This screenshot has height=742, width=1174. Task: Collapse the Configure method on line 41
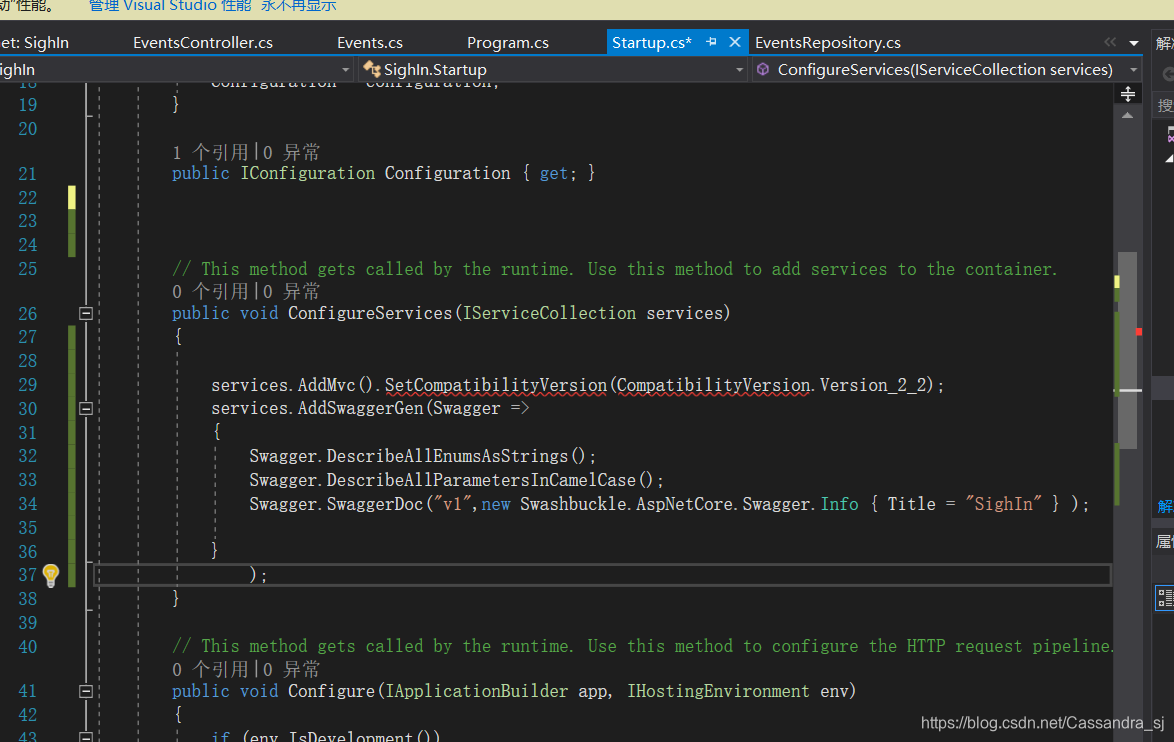(x=86, y=691)
